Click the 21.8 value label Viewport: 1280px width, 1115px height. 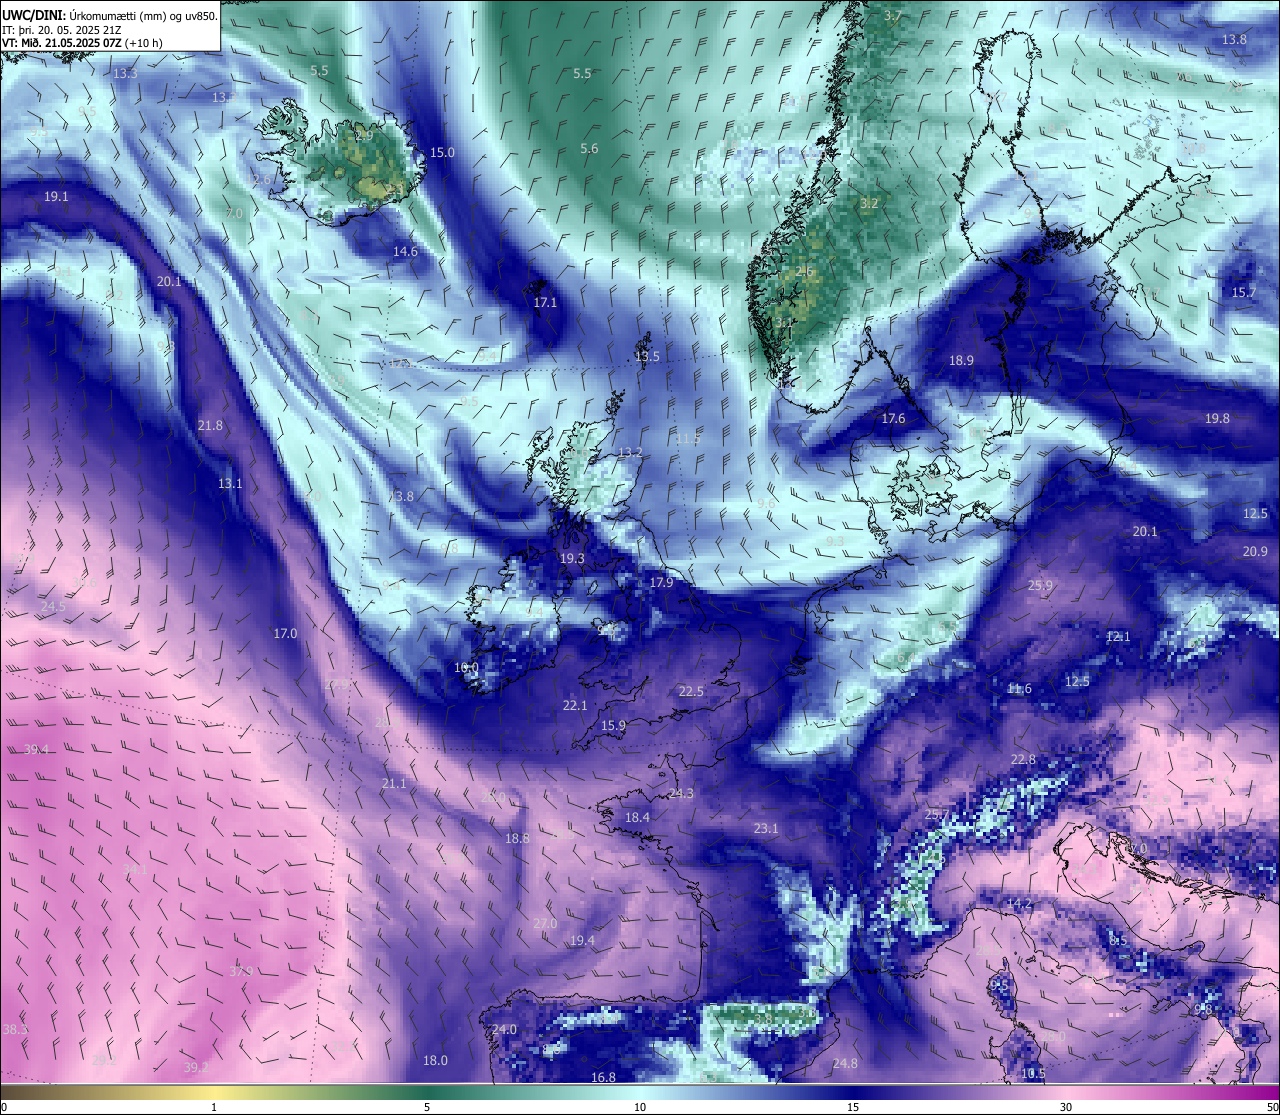[210, 426]
